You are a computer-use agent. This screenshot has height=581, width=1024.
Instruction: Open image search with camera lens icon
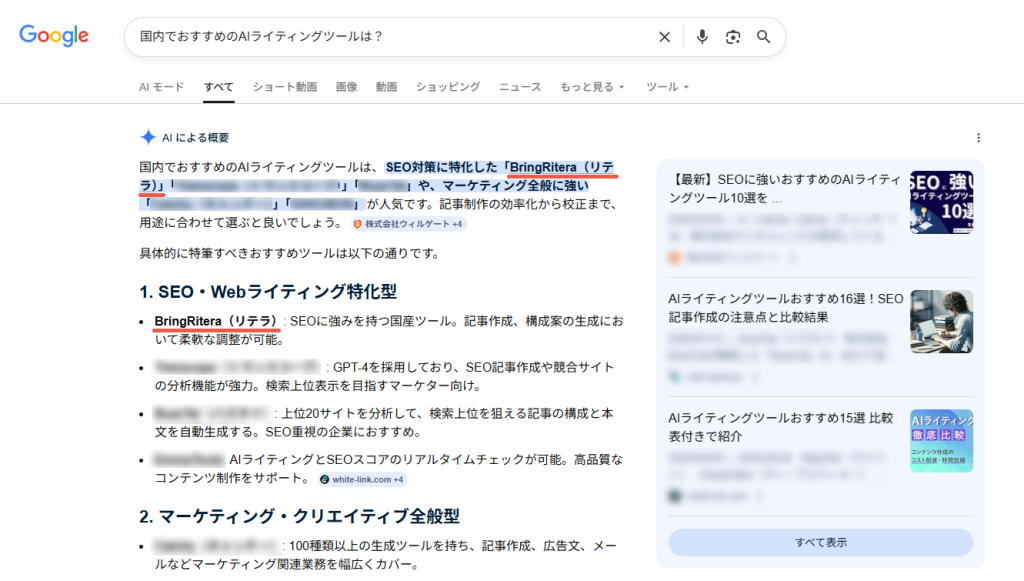pyautogui.click(x=733, y=37)
